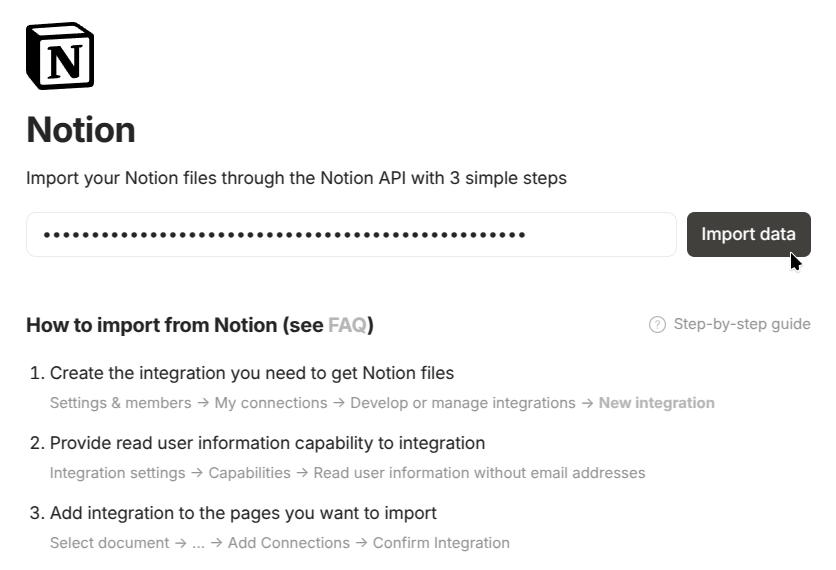Click My connections in step 1 path
The height and width of the screenshot is (570, 836).
coord(269,403)
